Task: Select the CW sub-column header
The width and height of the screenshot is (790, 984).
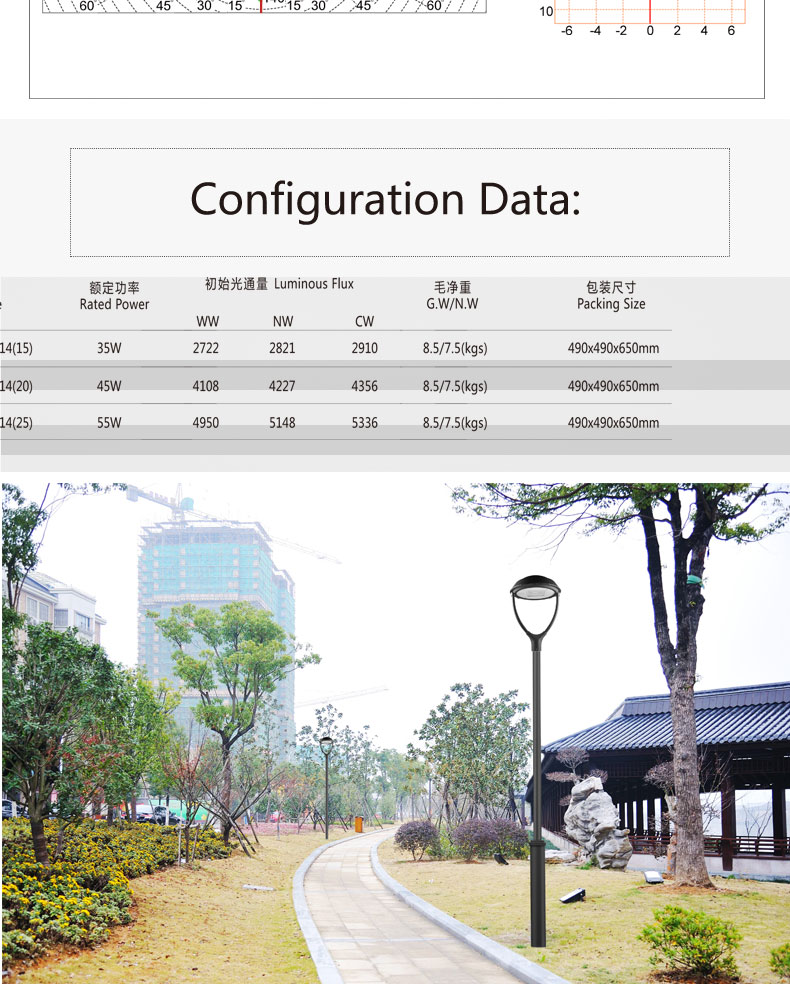Action: tap(364, 322)
